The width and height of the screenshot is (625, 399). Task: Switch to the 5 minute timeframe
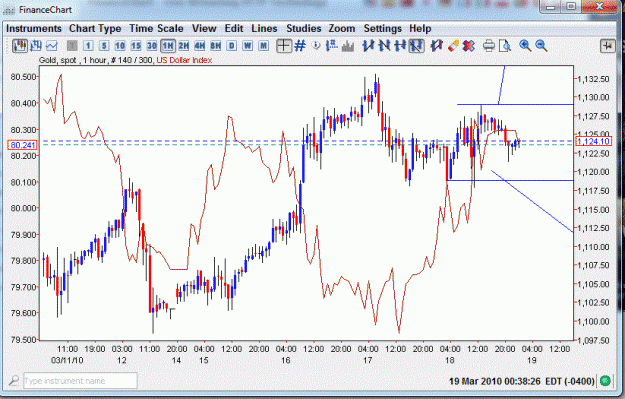point(104,46)
